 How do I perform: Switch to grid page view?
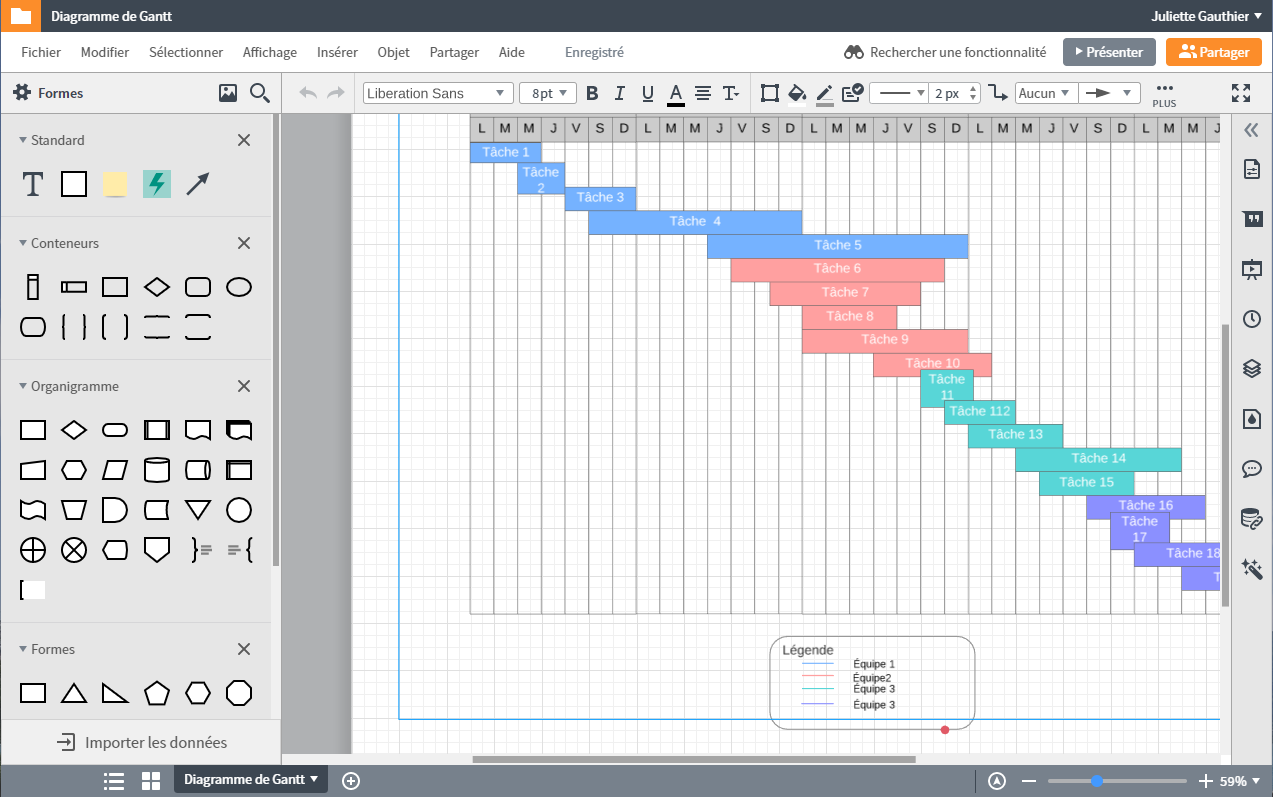151,781
